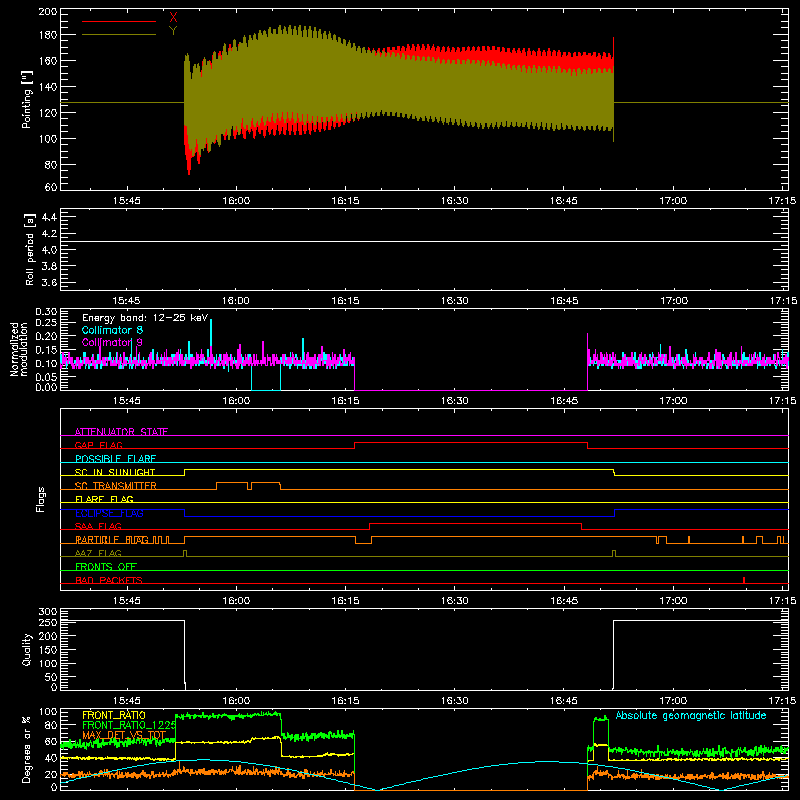Image resolution: width=800 pixels, height=800 pixels.
Task: Click the Normalized modulation axis title
Action: click(19, 349)
